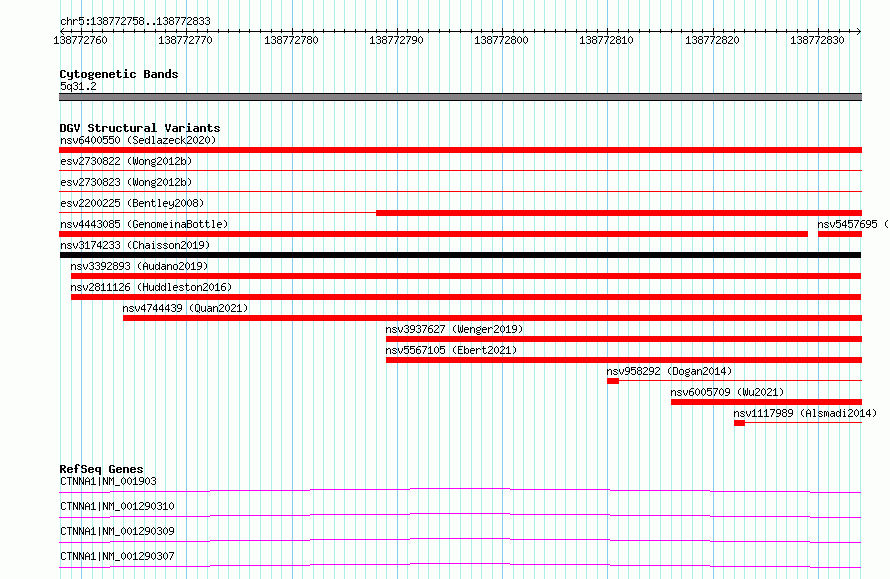Click ruler position 138772790
Viewport: 890px width, 579px height.
point(396,40)
